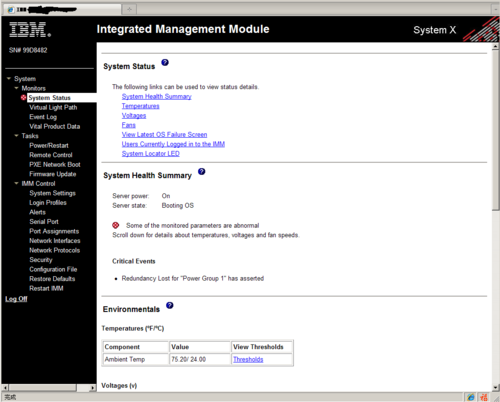The height and width of the screenshot is (402, 500).
Task: Click the Component column header
Action: point(136,347)
